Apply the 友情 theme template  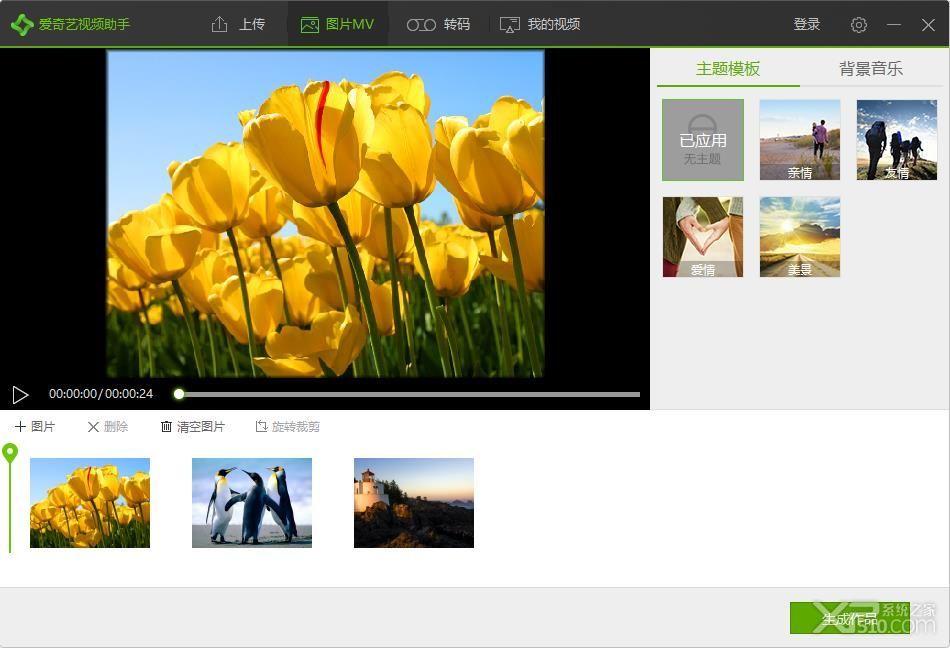coord(897,140)
